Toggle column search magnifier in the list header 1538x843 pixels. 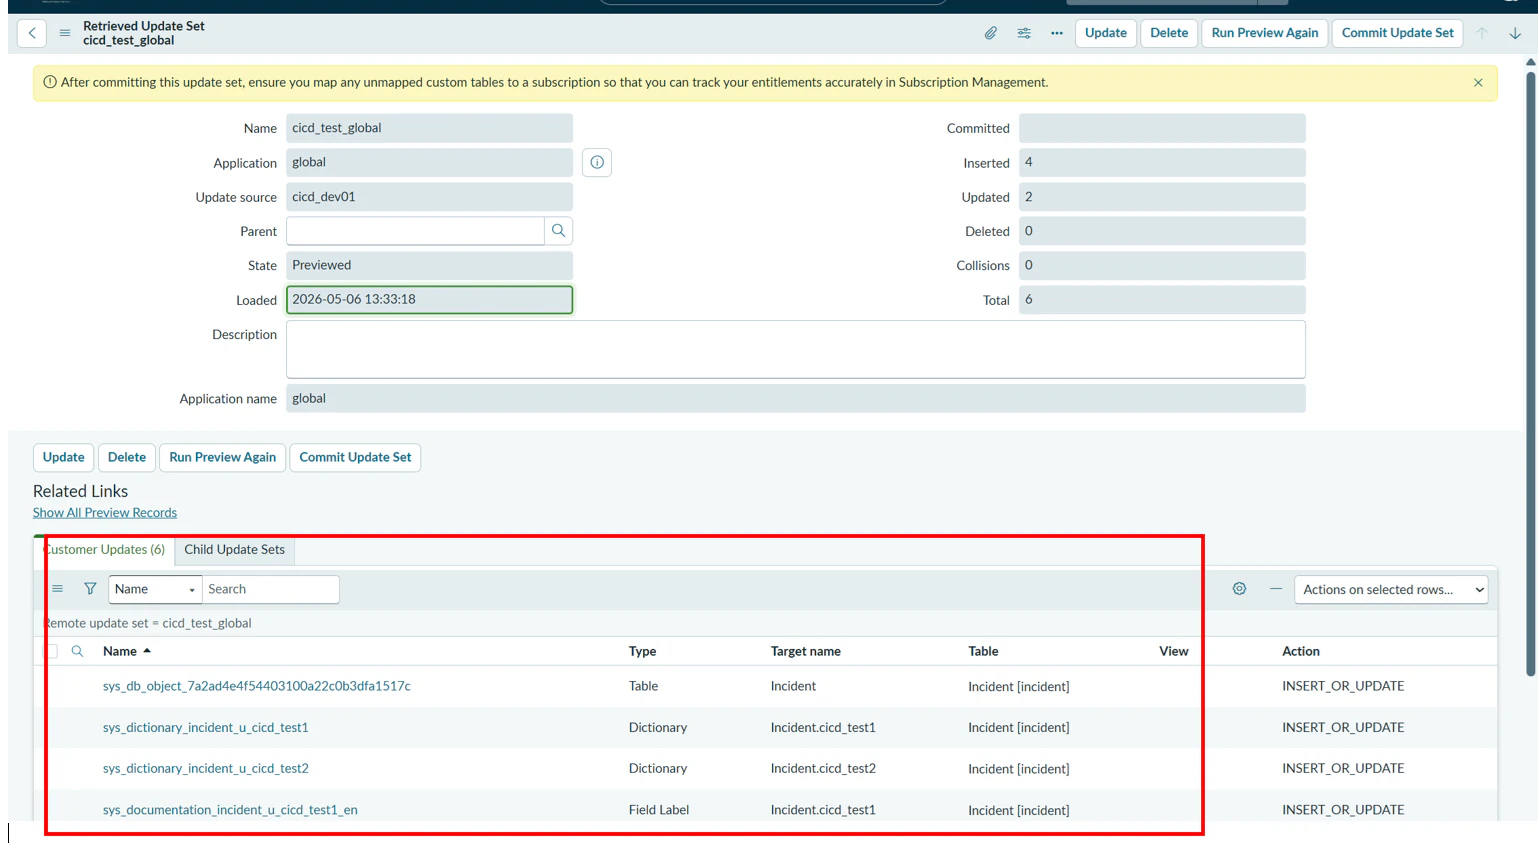pos(77,651)
